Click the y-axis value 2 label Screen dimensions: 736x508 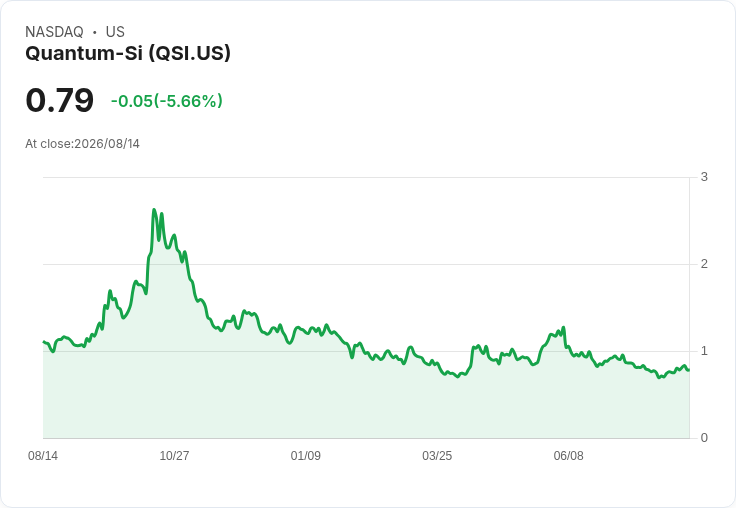pyautogui.click(x=704, y=264)
